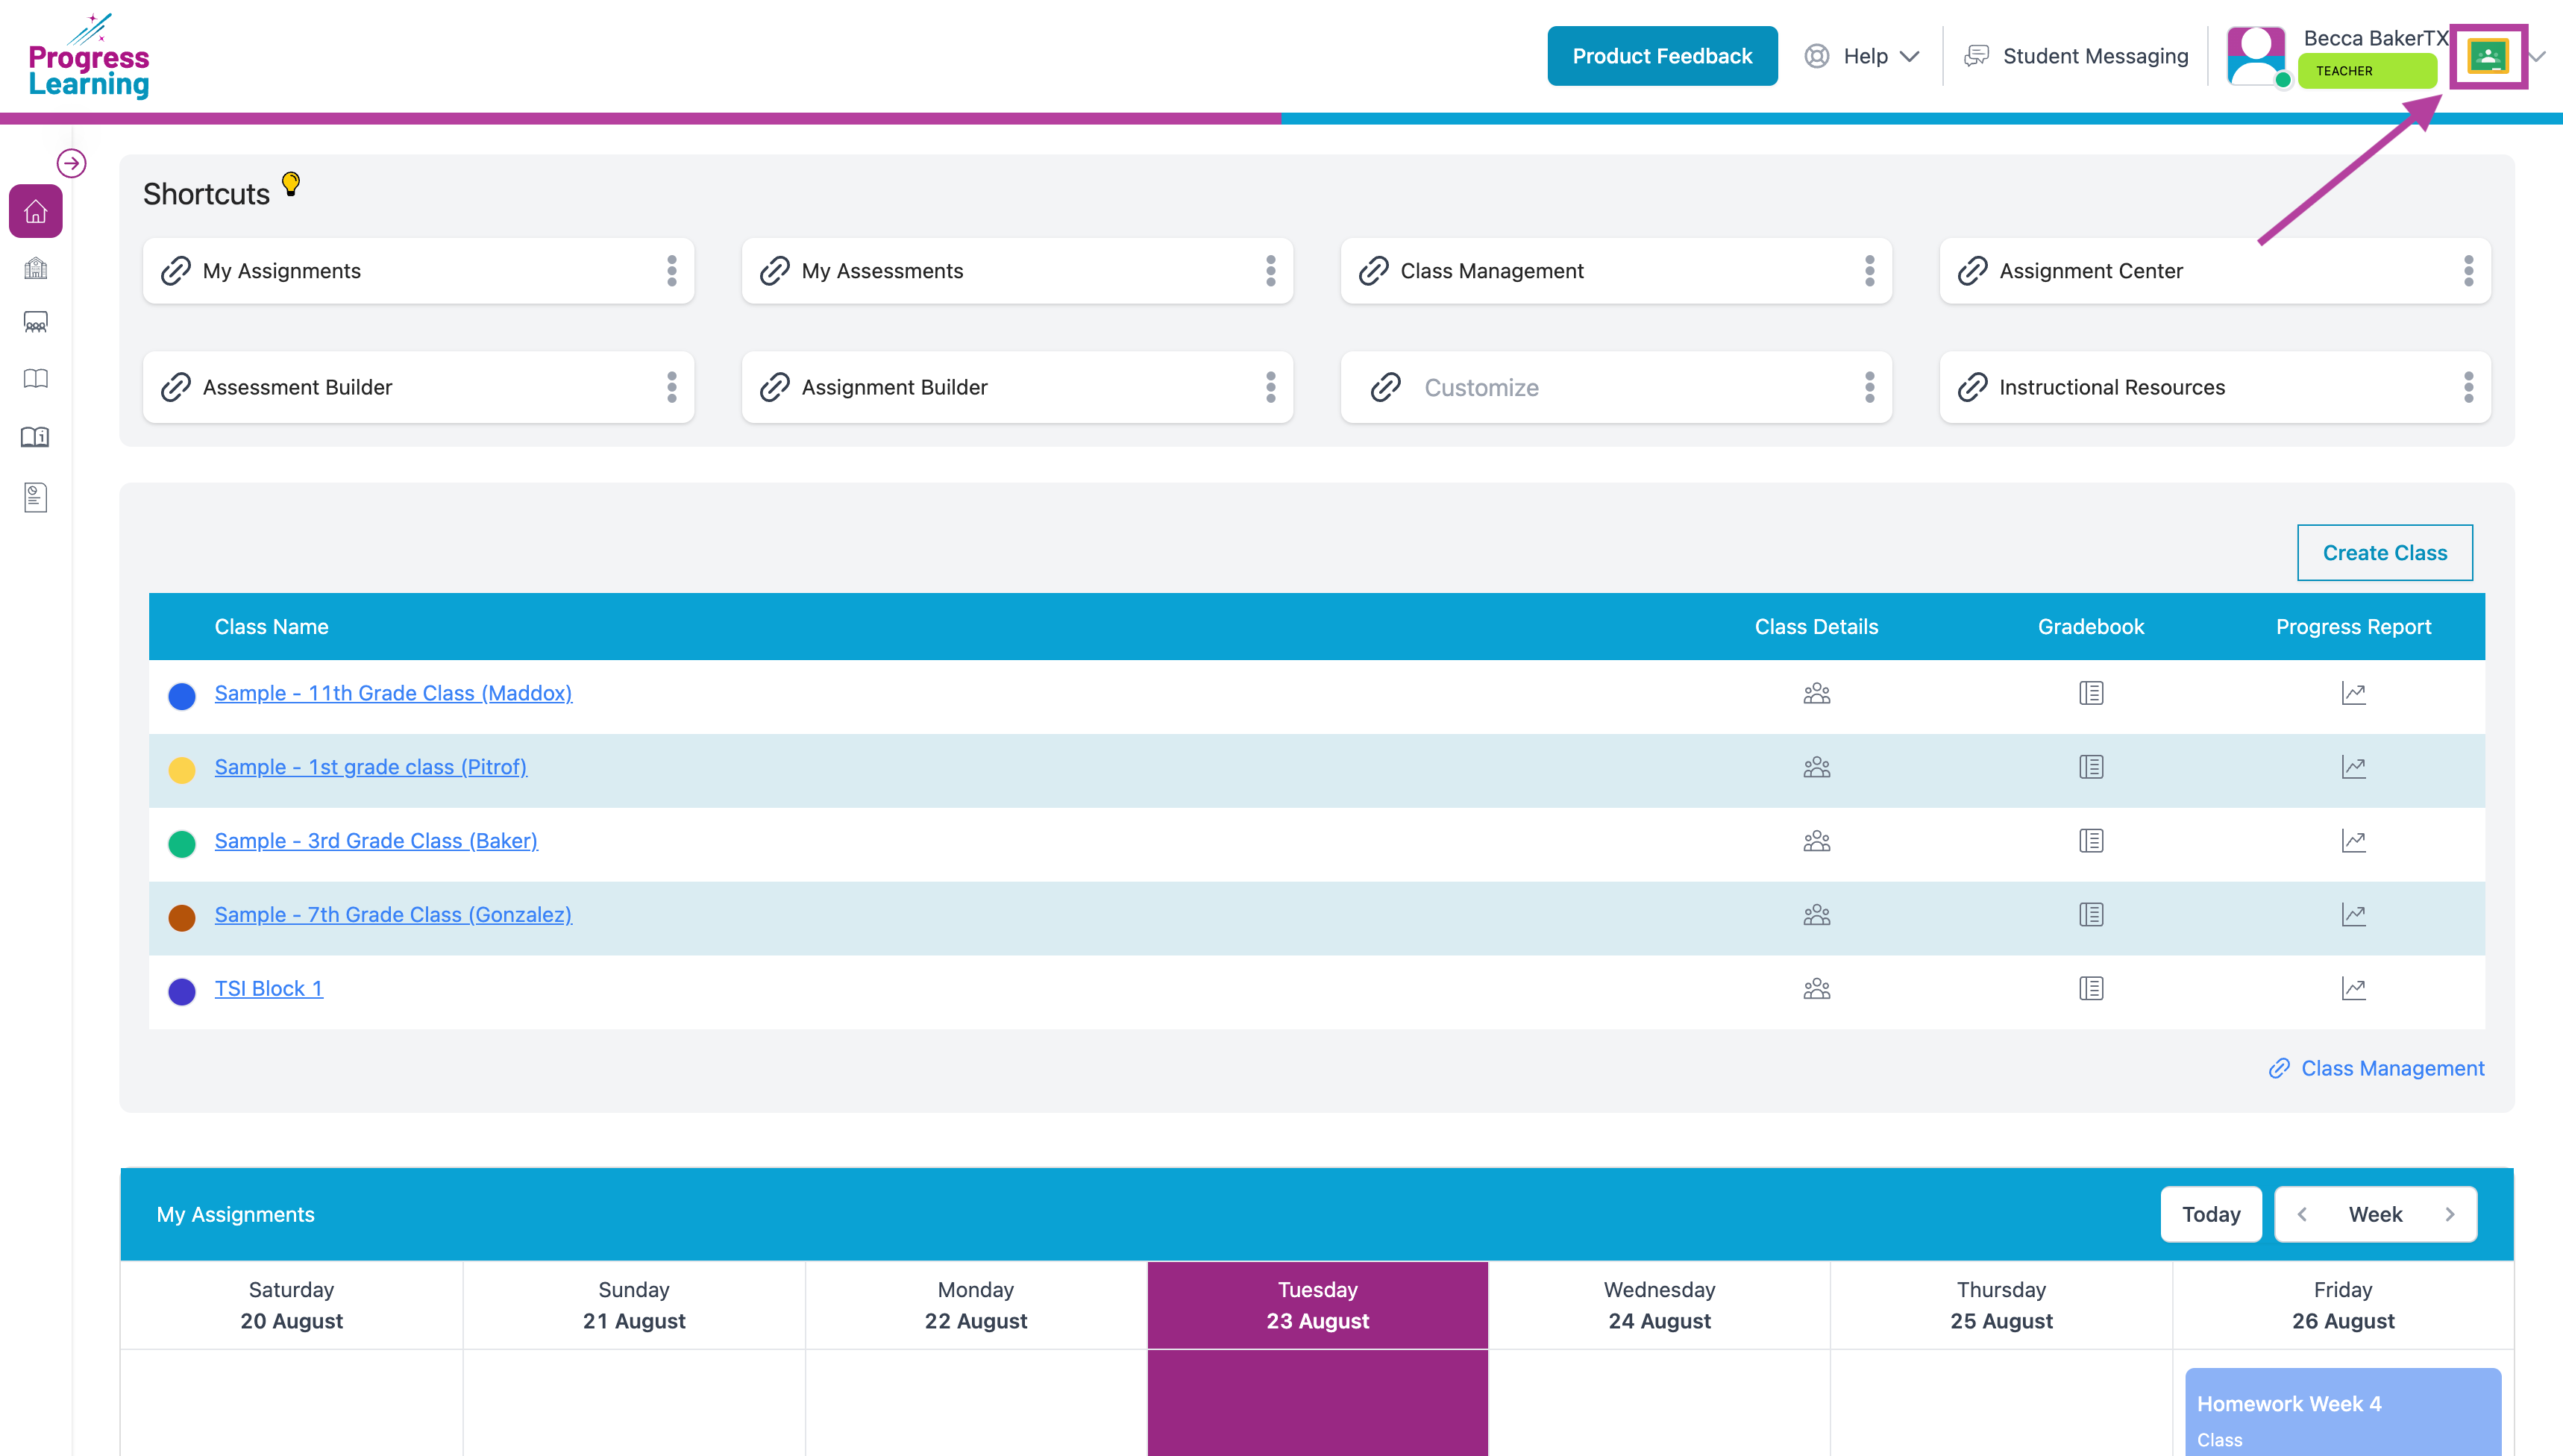Open options menu for Class Management shortcut
The height and width of the screenshot is (1456, 2563).
[x=1870, y=271]
